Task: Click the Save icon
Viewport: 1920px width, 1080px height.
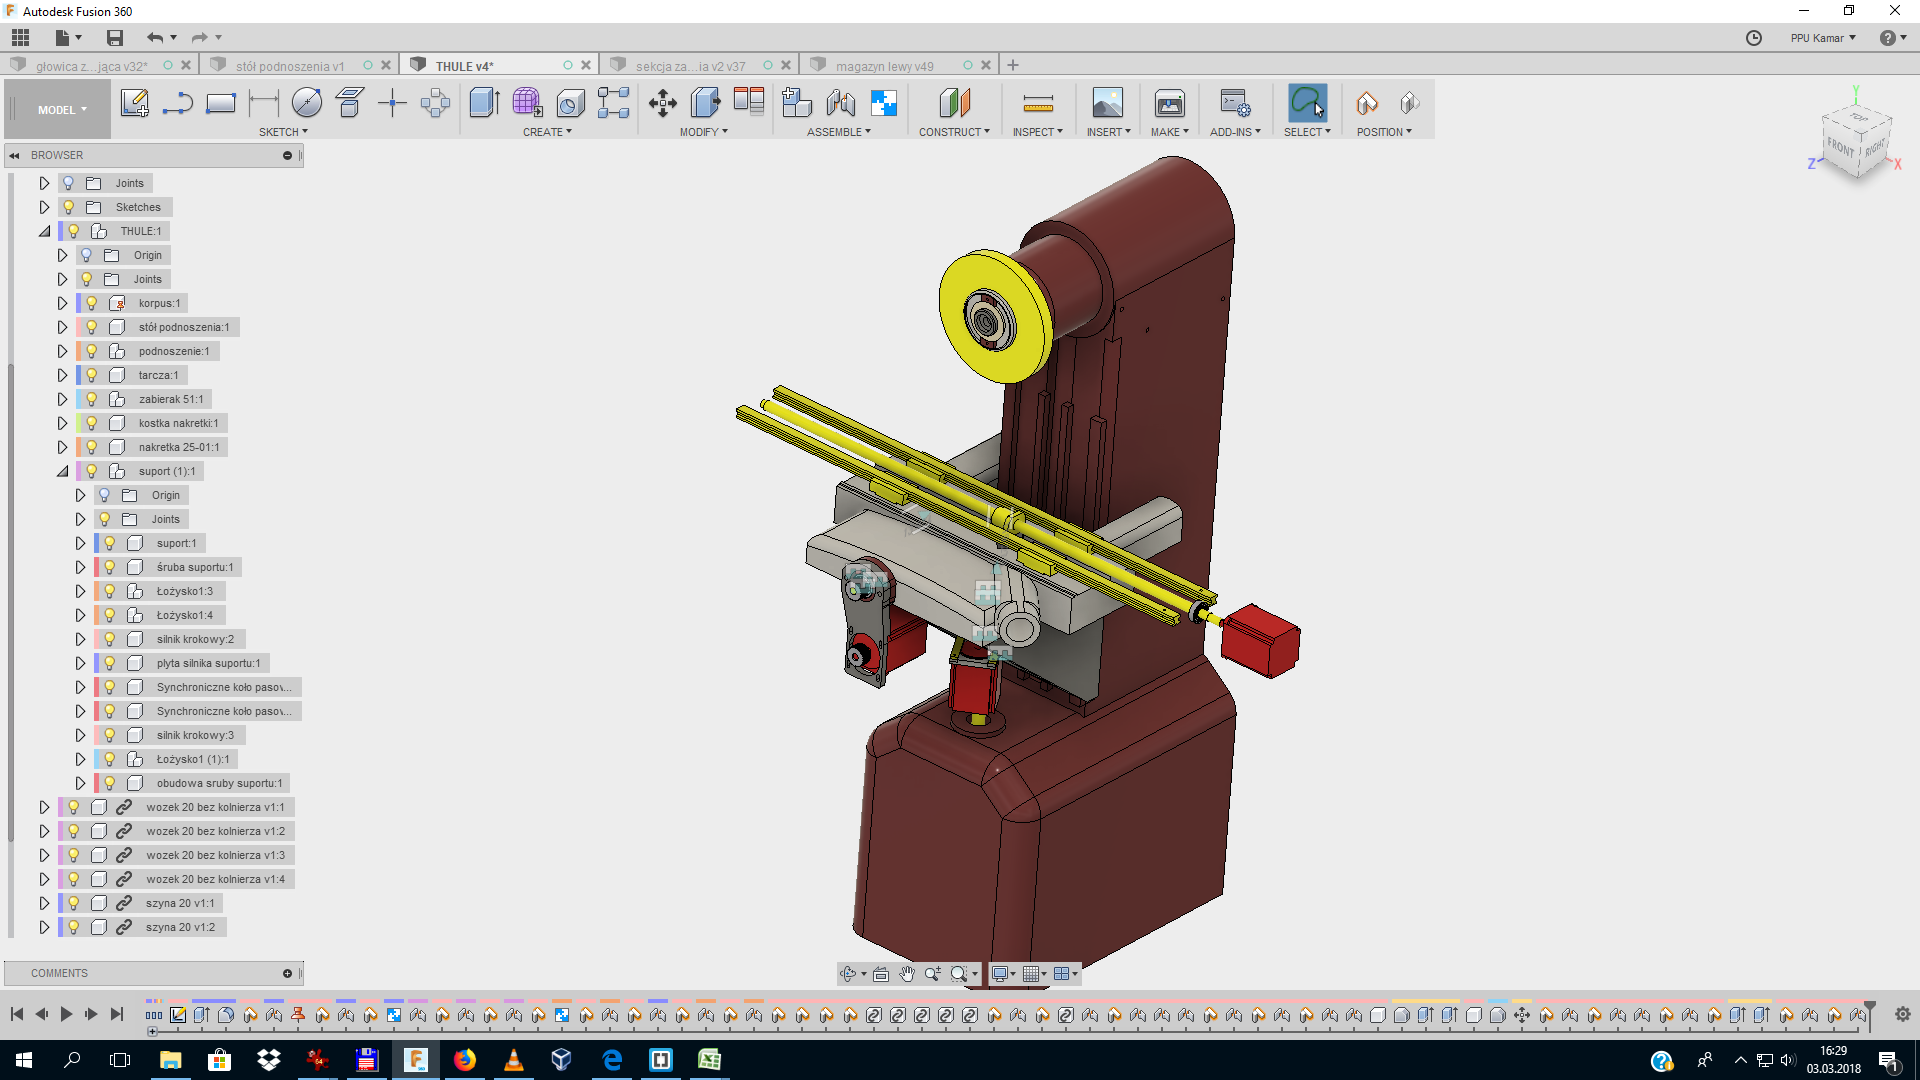Action: click(x=115, y=38)
